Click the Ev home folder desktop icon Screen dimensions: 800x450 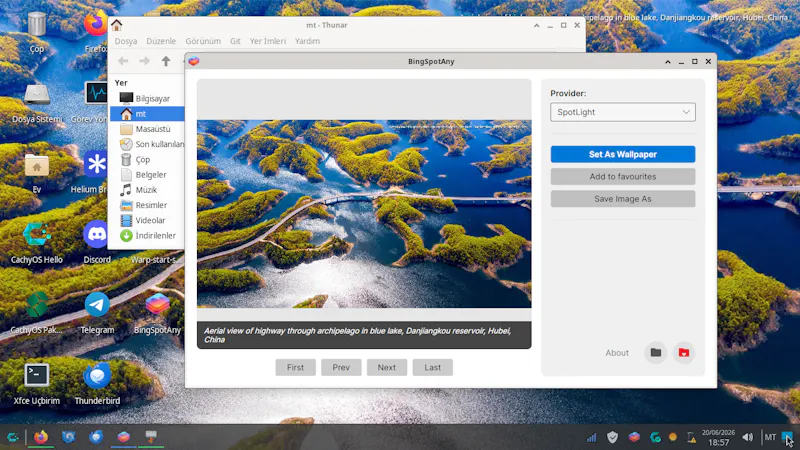tap(37, 166)
